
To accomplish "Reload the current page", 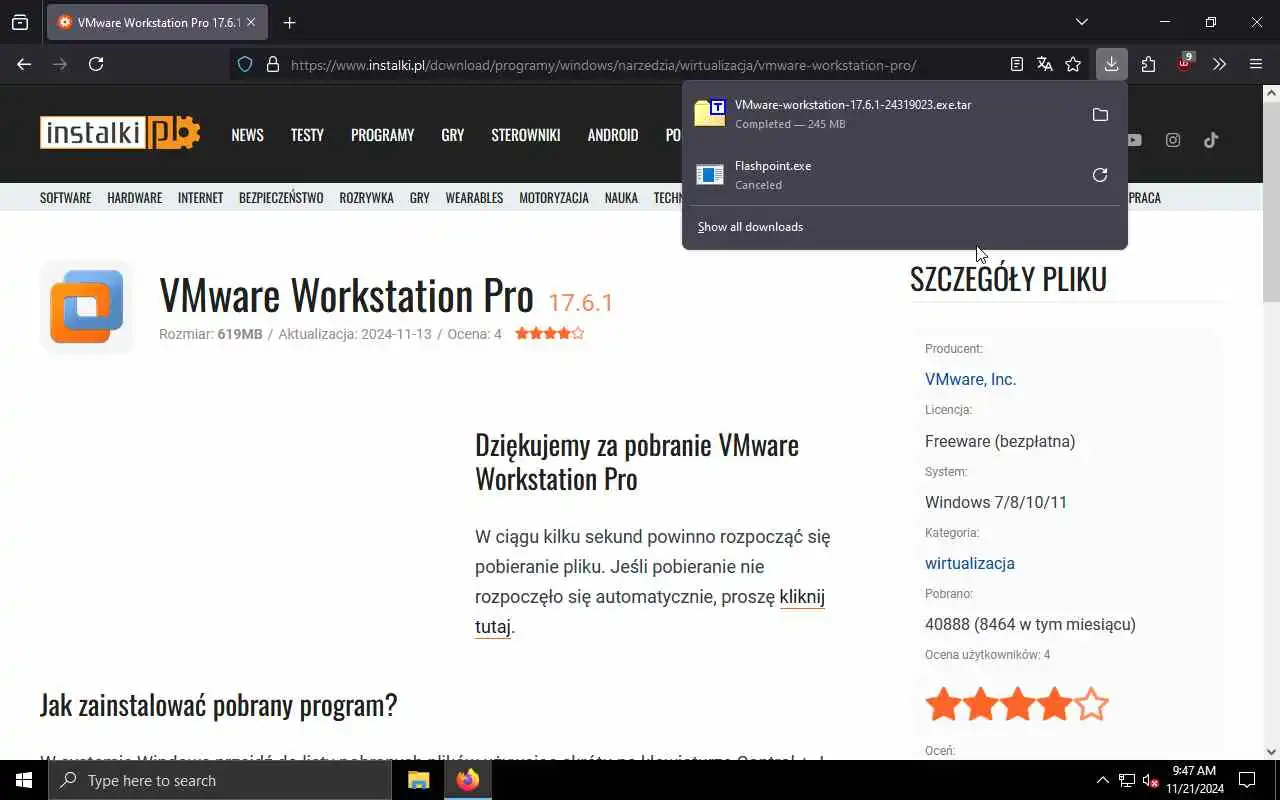I will (96, 64).
